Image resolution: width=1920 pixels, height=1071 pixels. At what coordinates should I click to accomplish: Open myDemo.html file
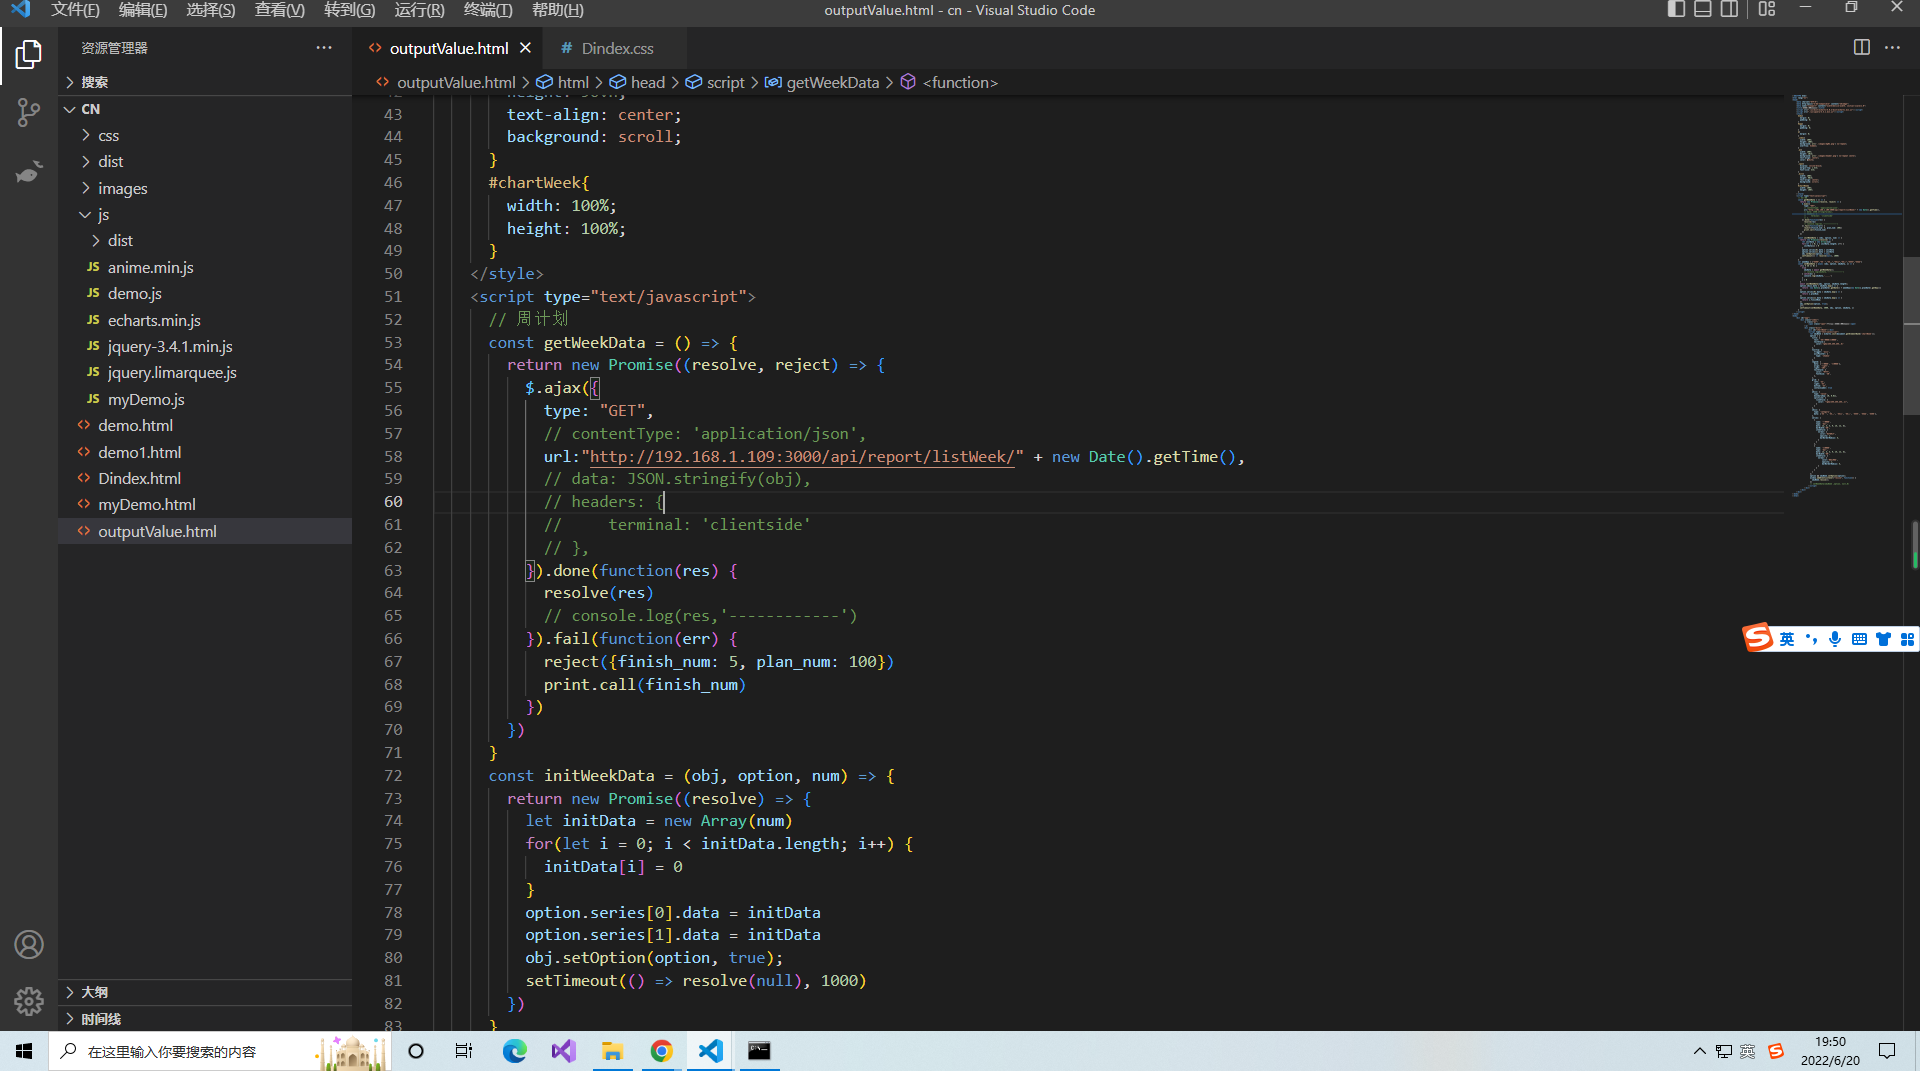pyautogui.click(x=205, y=504)
